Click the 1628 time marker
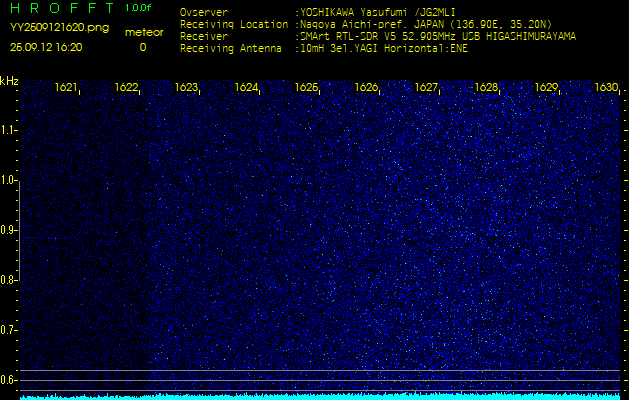 [x=486, y=87]
